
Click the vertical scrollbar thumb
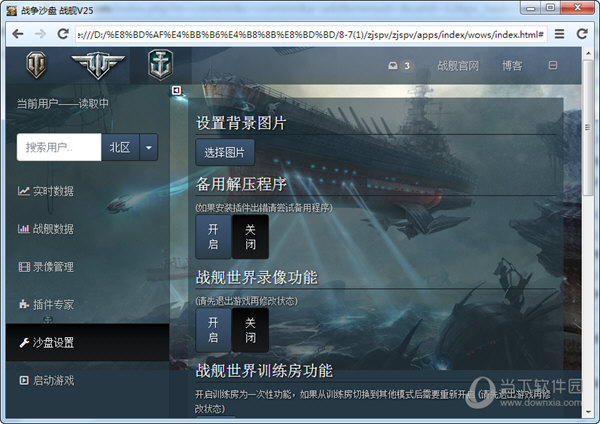coord(588,127)
